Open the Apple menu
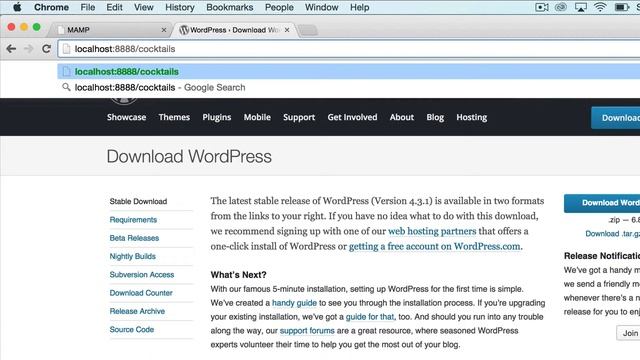 (x=17, y=7)
